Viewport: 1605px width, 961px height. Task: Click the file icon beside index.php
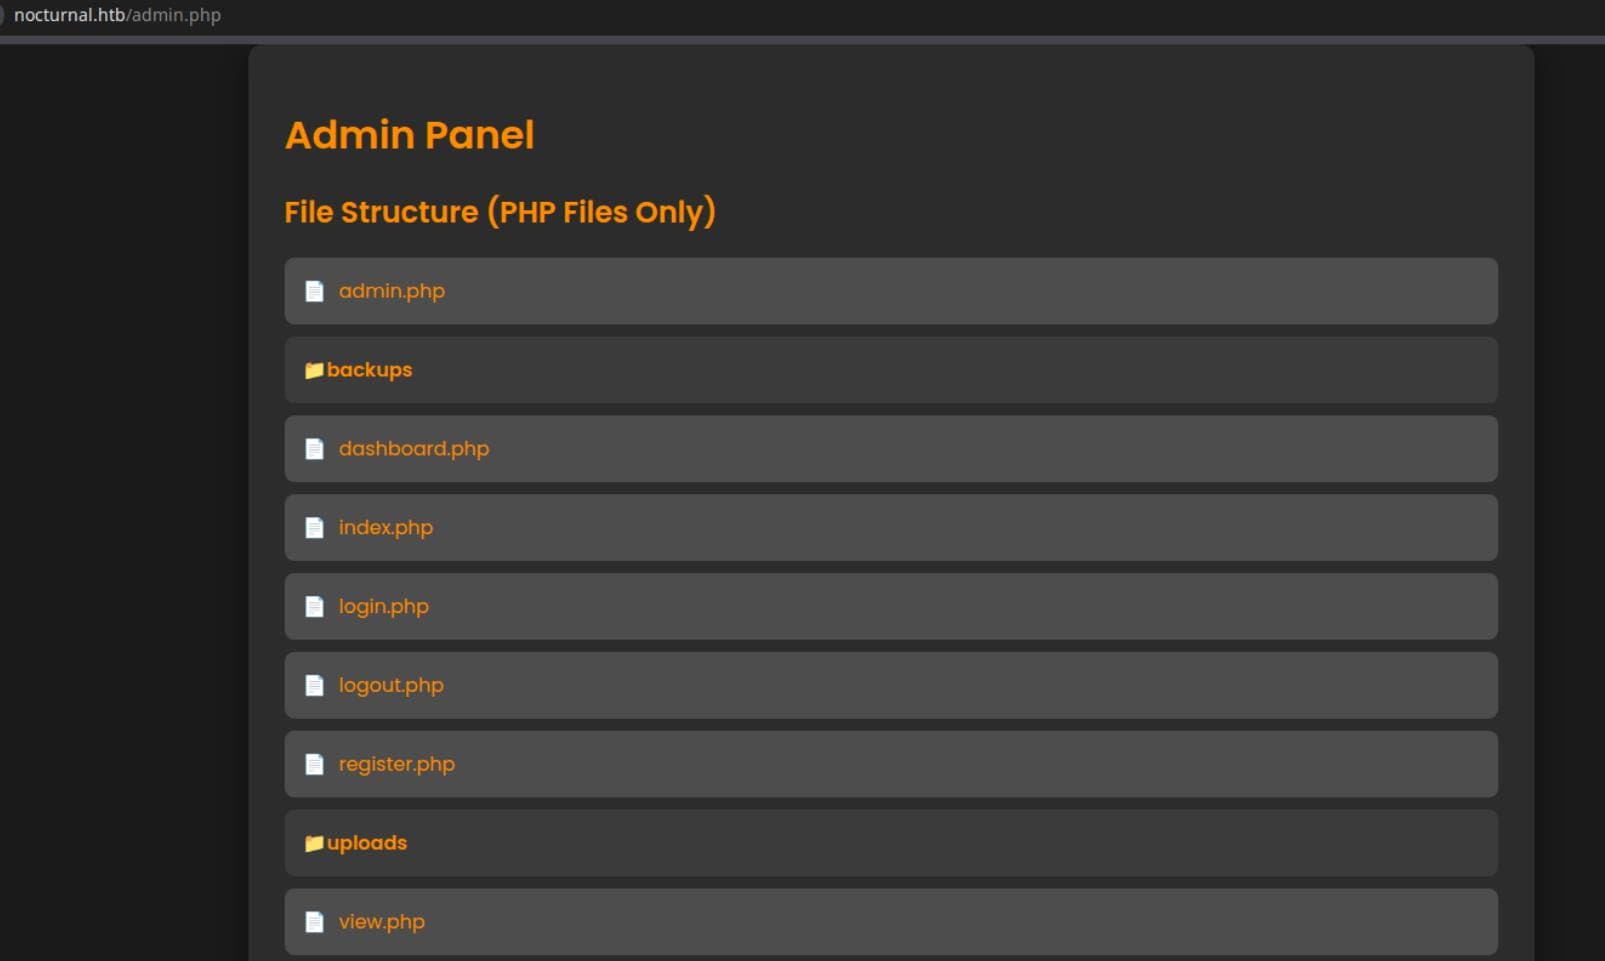pos(314,528)
